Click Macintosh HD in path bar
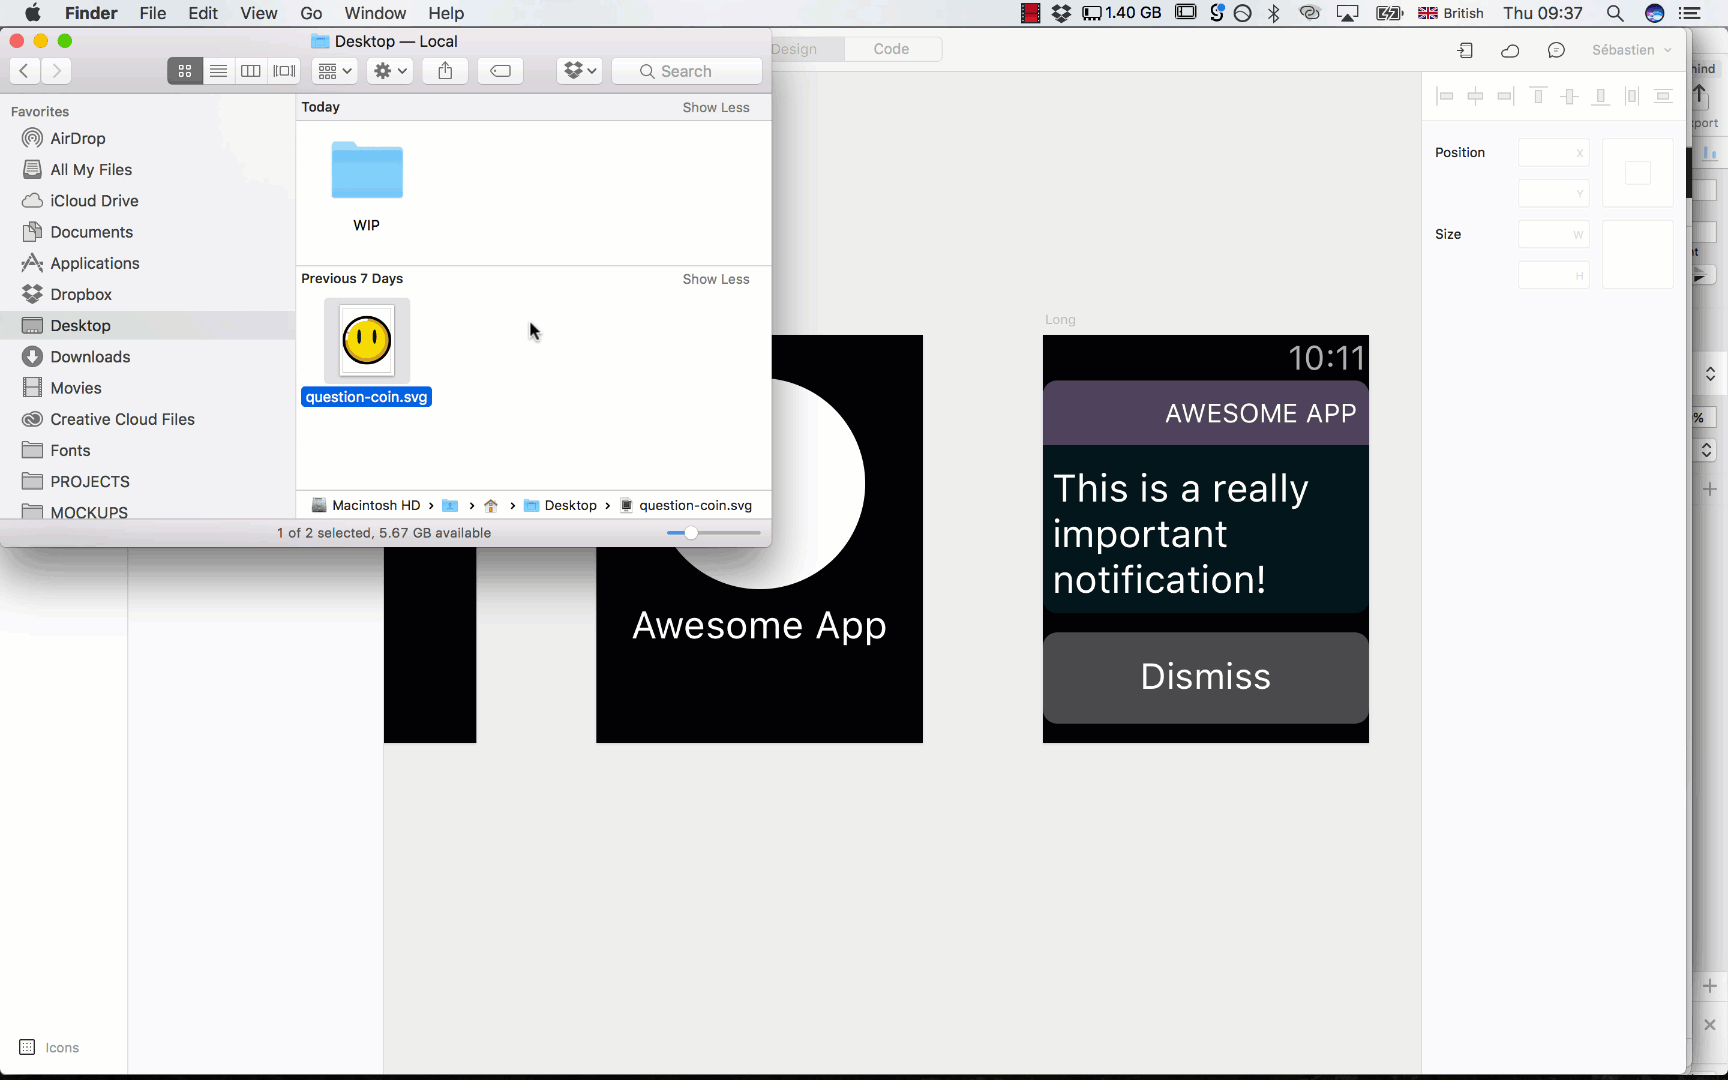Image resolution: width=1728 pixels, height=1080 pixels. click(366, 505)
